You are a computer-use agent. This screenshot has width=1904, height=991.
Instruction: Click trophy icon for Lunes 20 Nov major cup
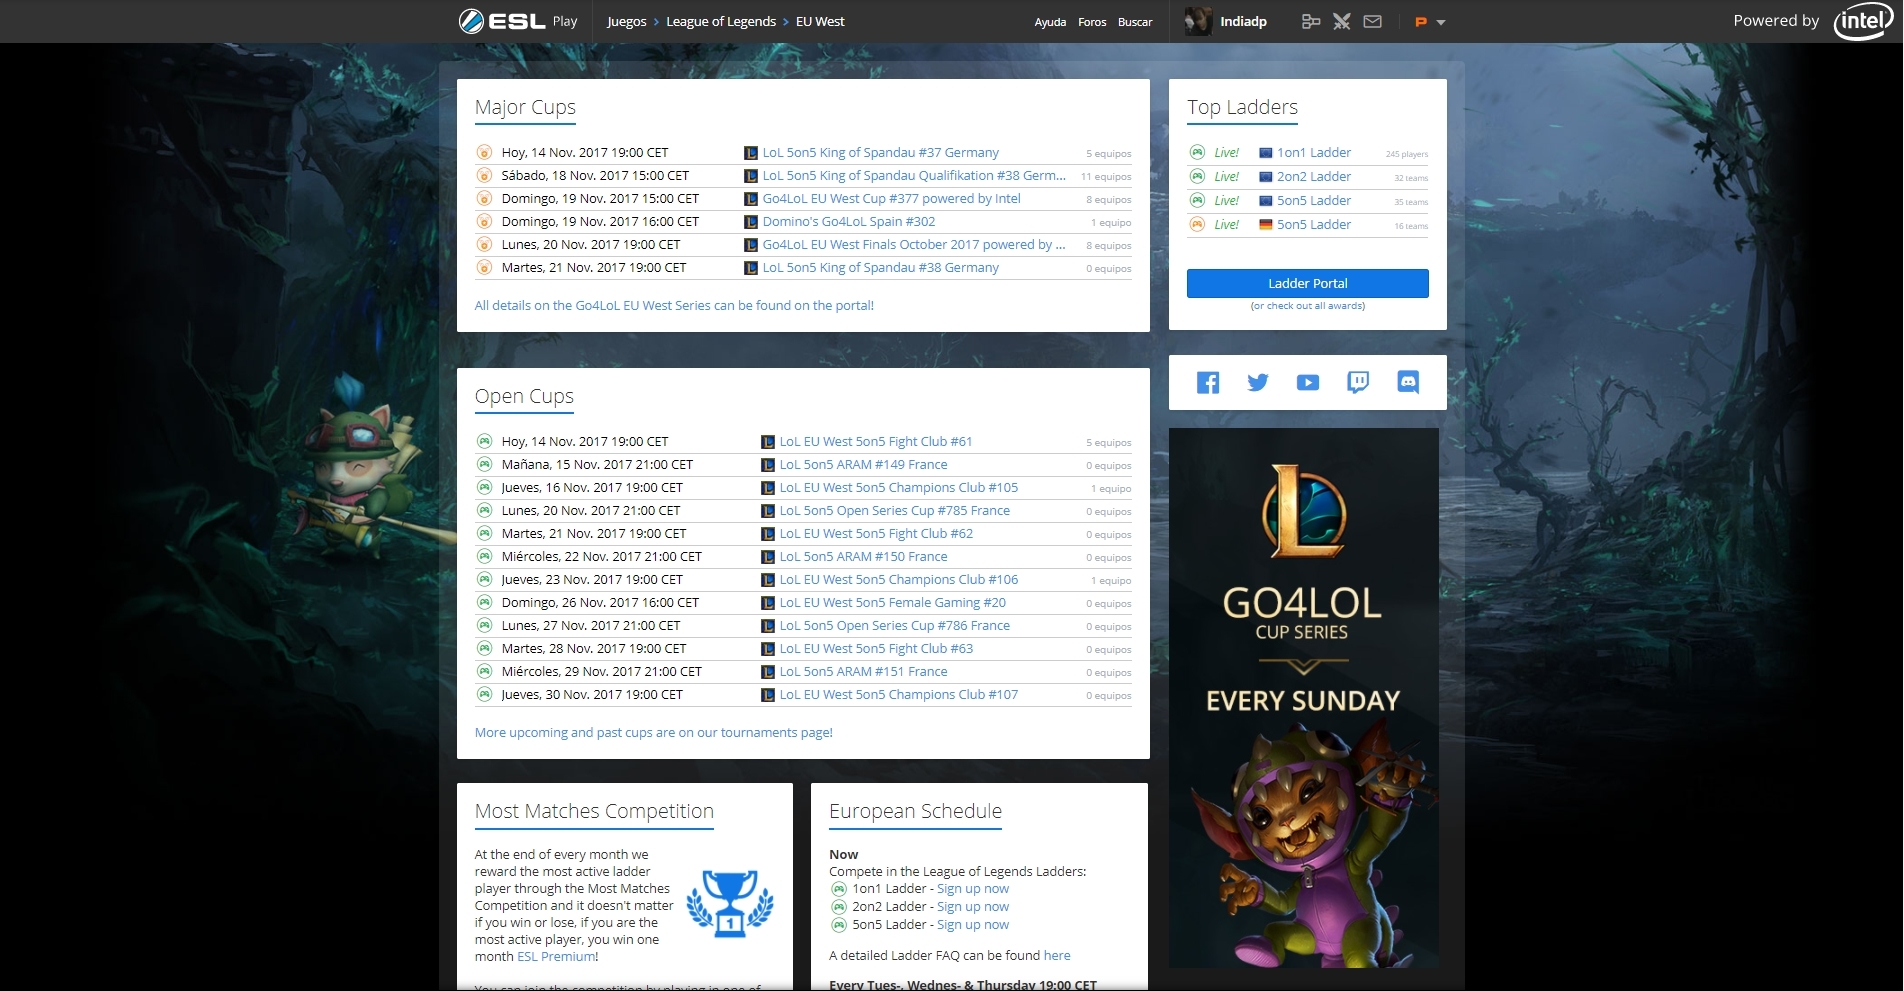tap(484, 245)
